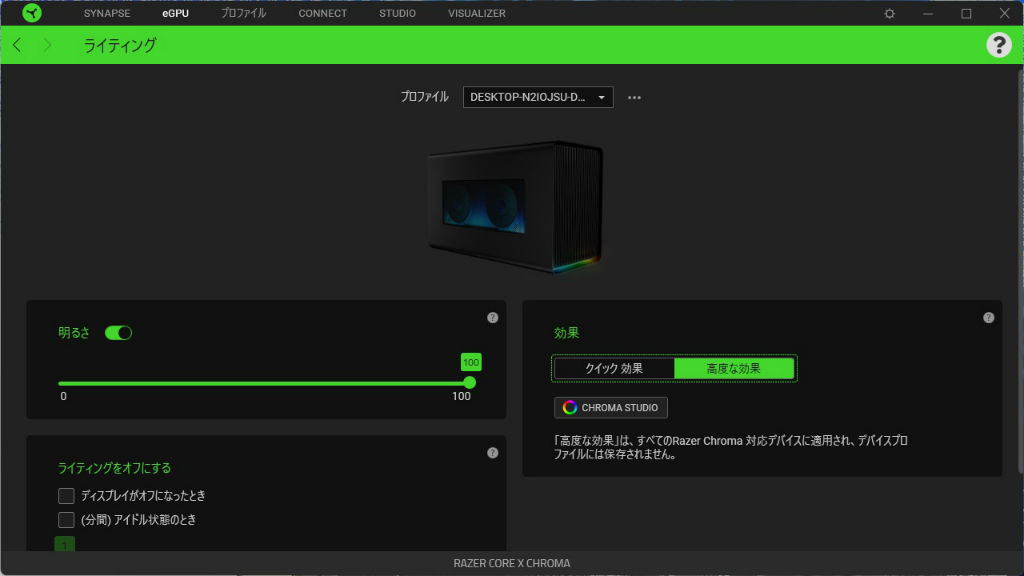This screenshot has height=576, width=1024.
Task: Expand the DESKTOP-N2IOJSU profile dropdown
Action: pos(538,97)
